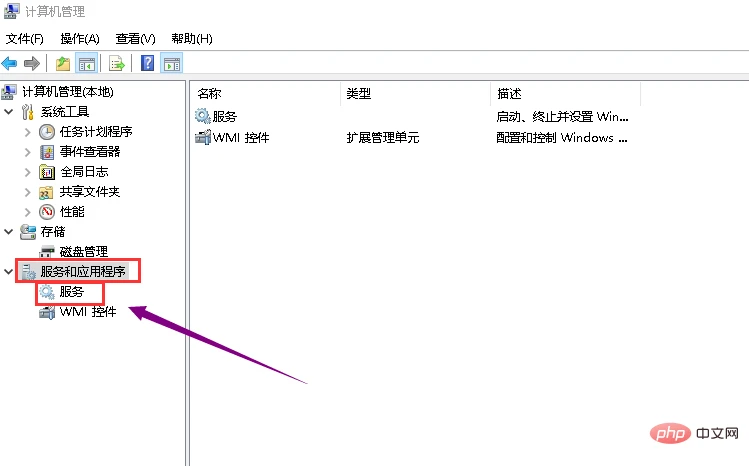Toggle the Show/Hide Console Tree button
The width and height of the screenshot is (749, 466).
86,64
